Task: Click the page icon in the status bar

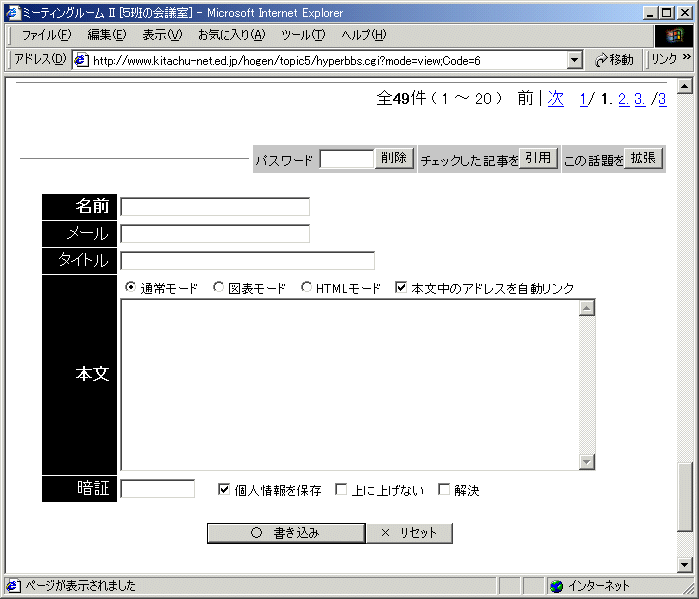Action: pyautogui.click(x=13, y=586)
